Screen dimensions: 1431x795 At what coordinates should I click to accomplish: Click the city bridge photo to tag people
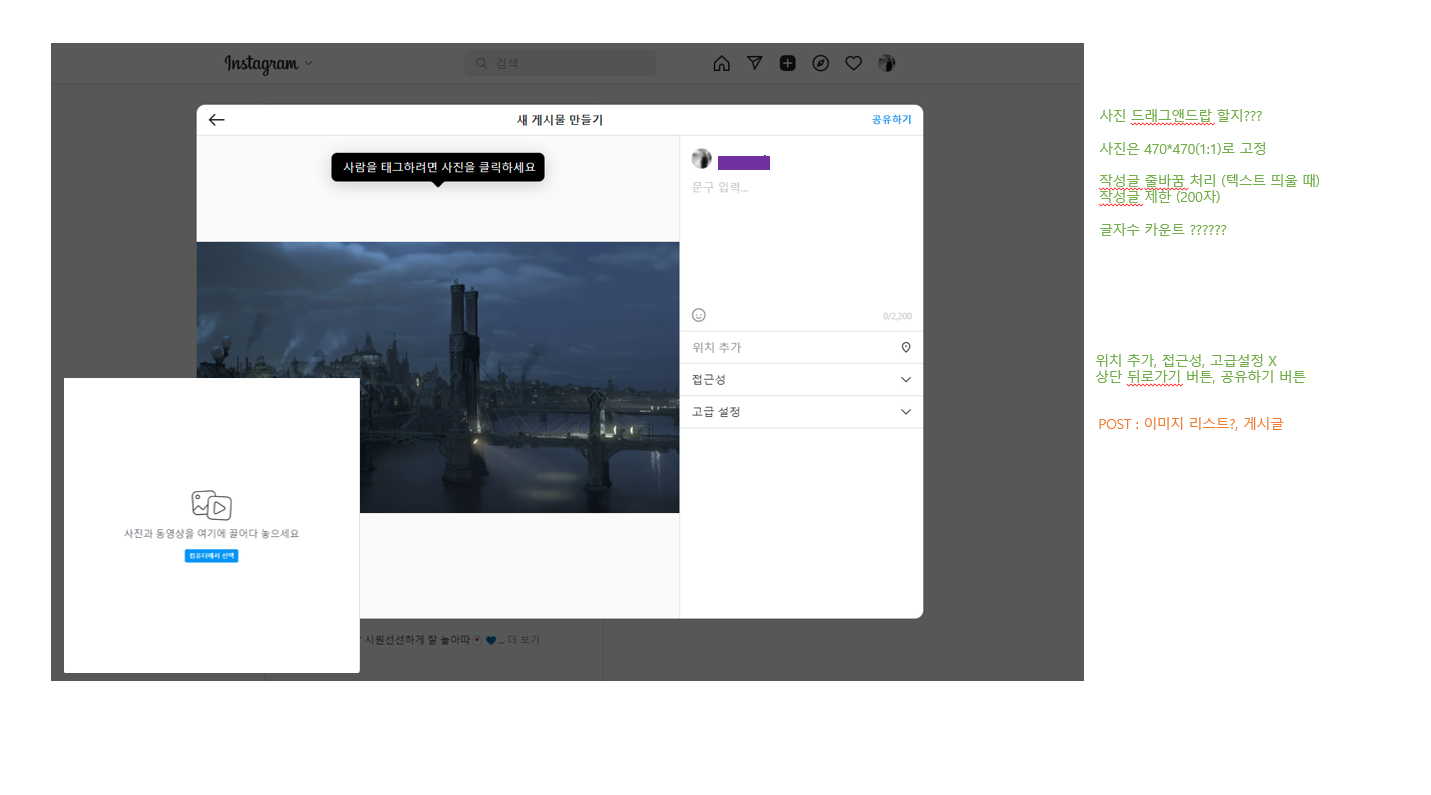coord(438,377)
